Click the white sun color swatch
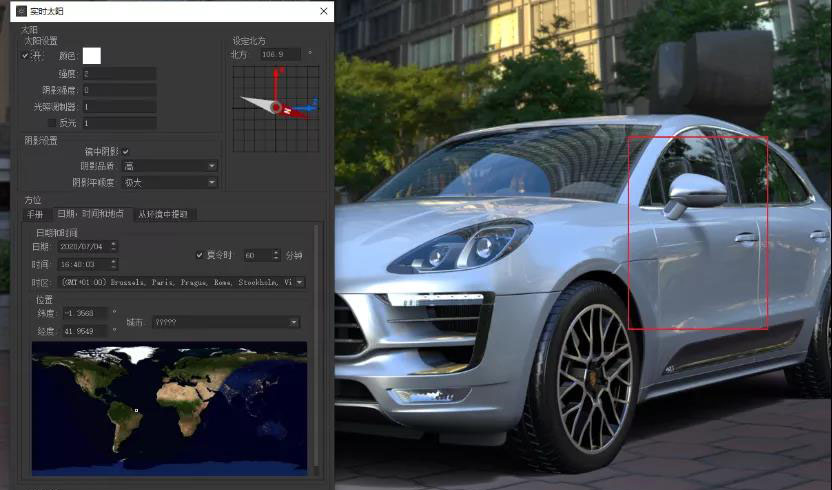Screen dimensions: 832x490 [x=92, y=56]
